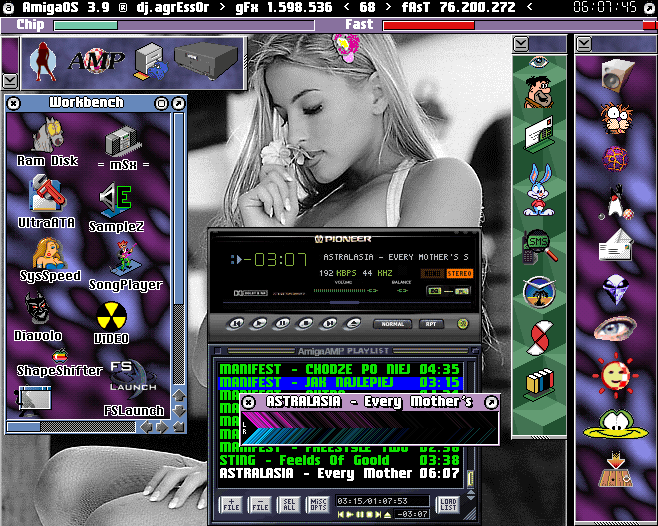Viewport: 658px width, 526px height.
Task: Open the speaker box icon in purple dock
Action: click(617, 76)
